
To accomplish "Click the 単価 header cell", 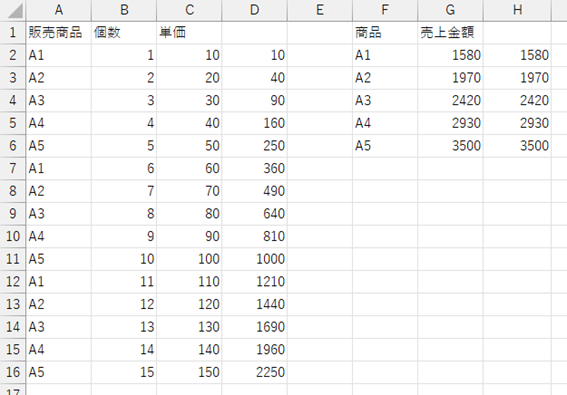I will tap(189, 33).
